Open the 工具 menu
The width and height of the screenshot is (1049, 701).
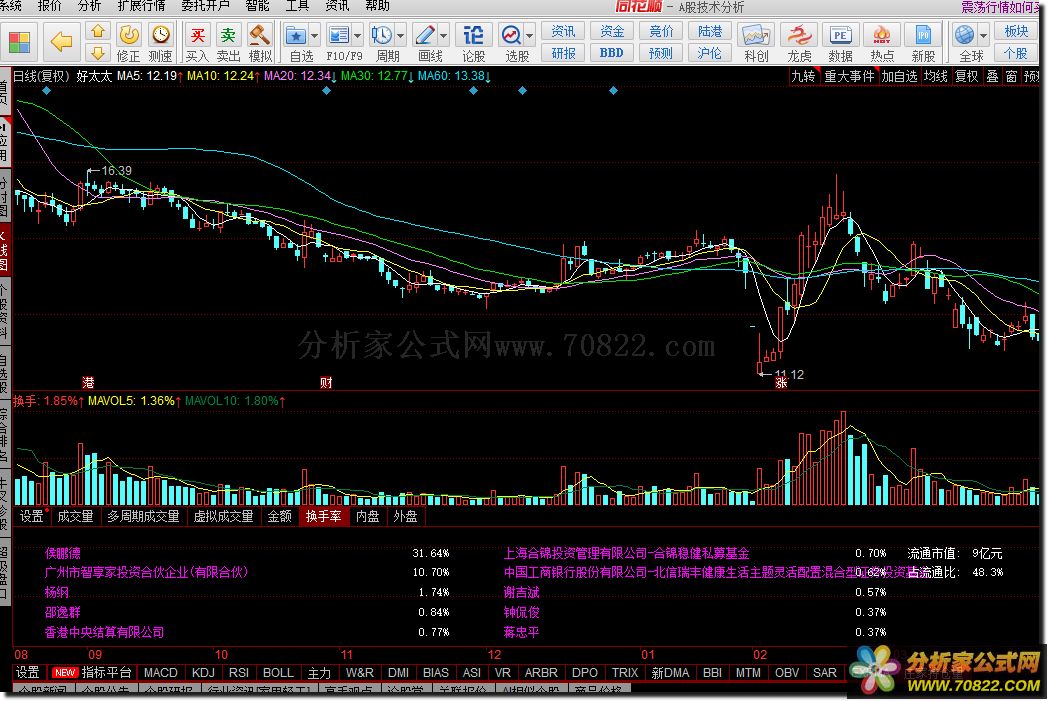tap(298, 6)
